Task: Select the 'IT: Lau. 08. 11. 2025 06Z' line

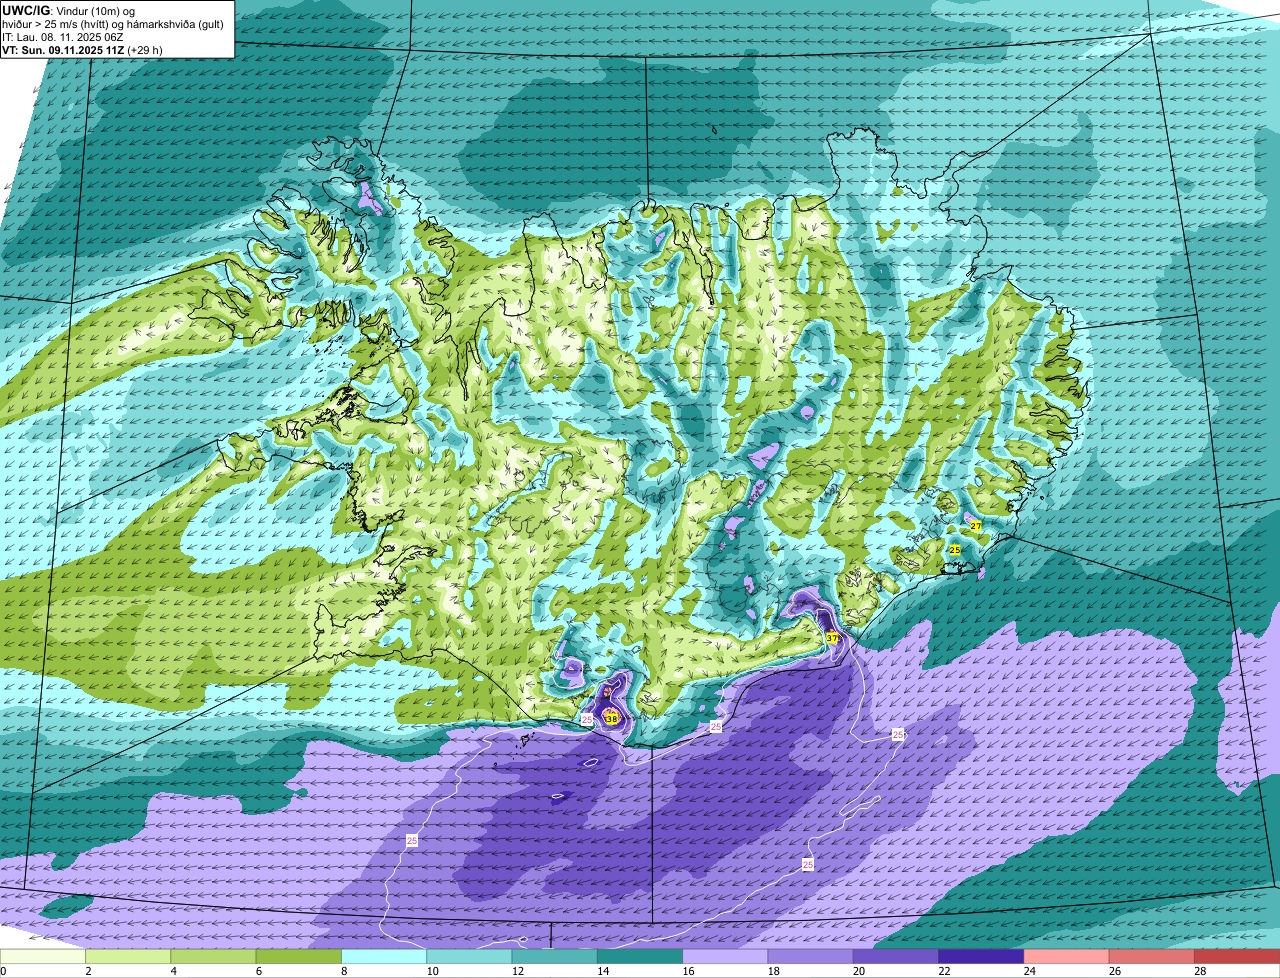Action: [x=64, y=37]
